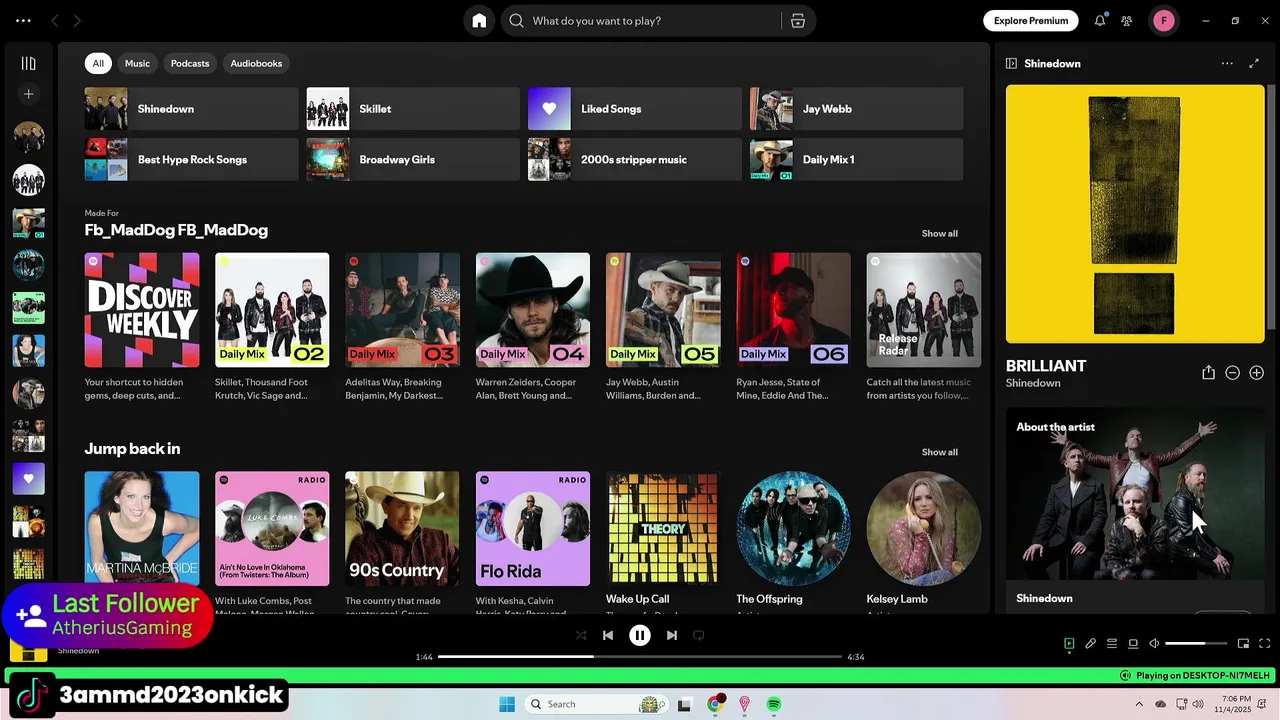Open Daily Mix 05 cover

tap(663, 310)
